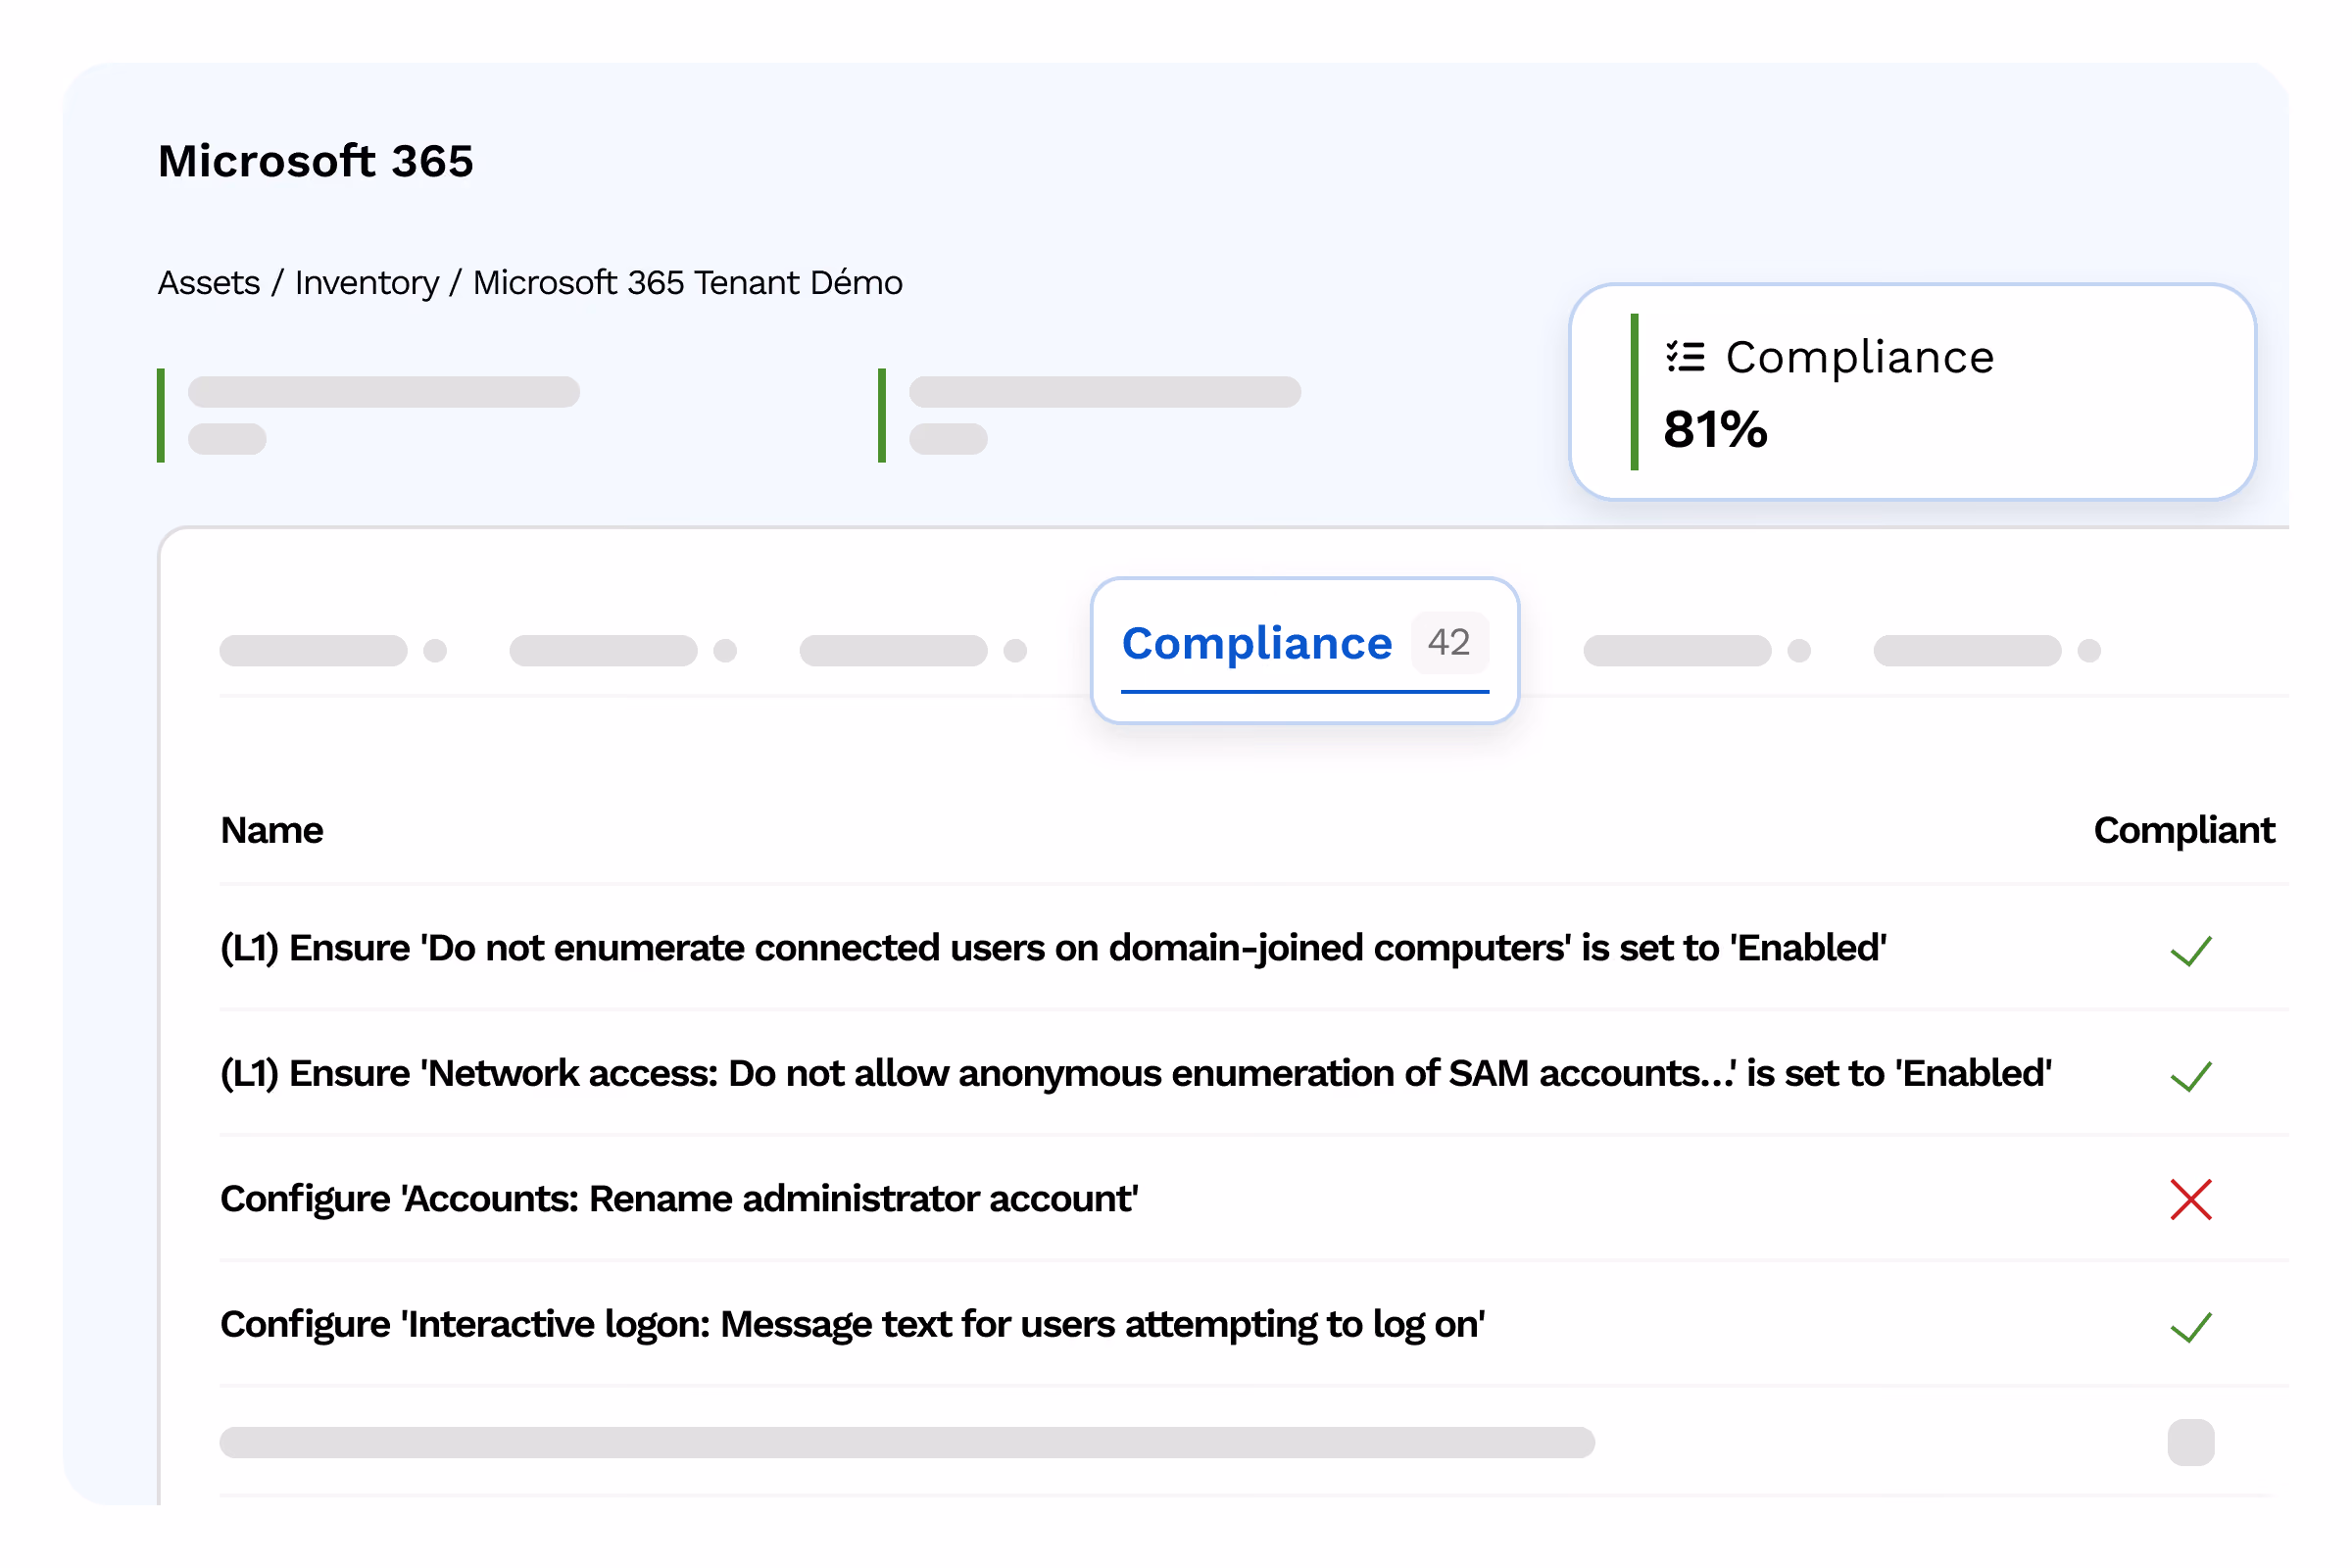
Task: Click Microsoft 365 Tenant Démo breadcrumb
Action: tap(687, 283)
